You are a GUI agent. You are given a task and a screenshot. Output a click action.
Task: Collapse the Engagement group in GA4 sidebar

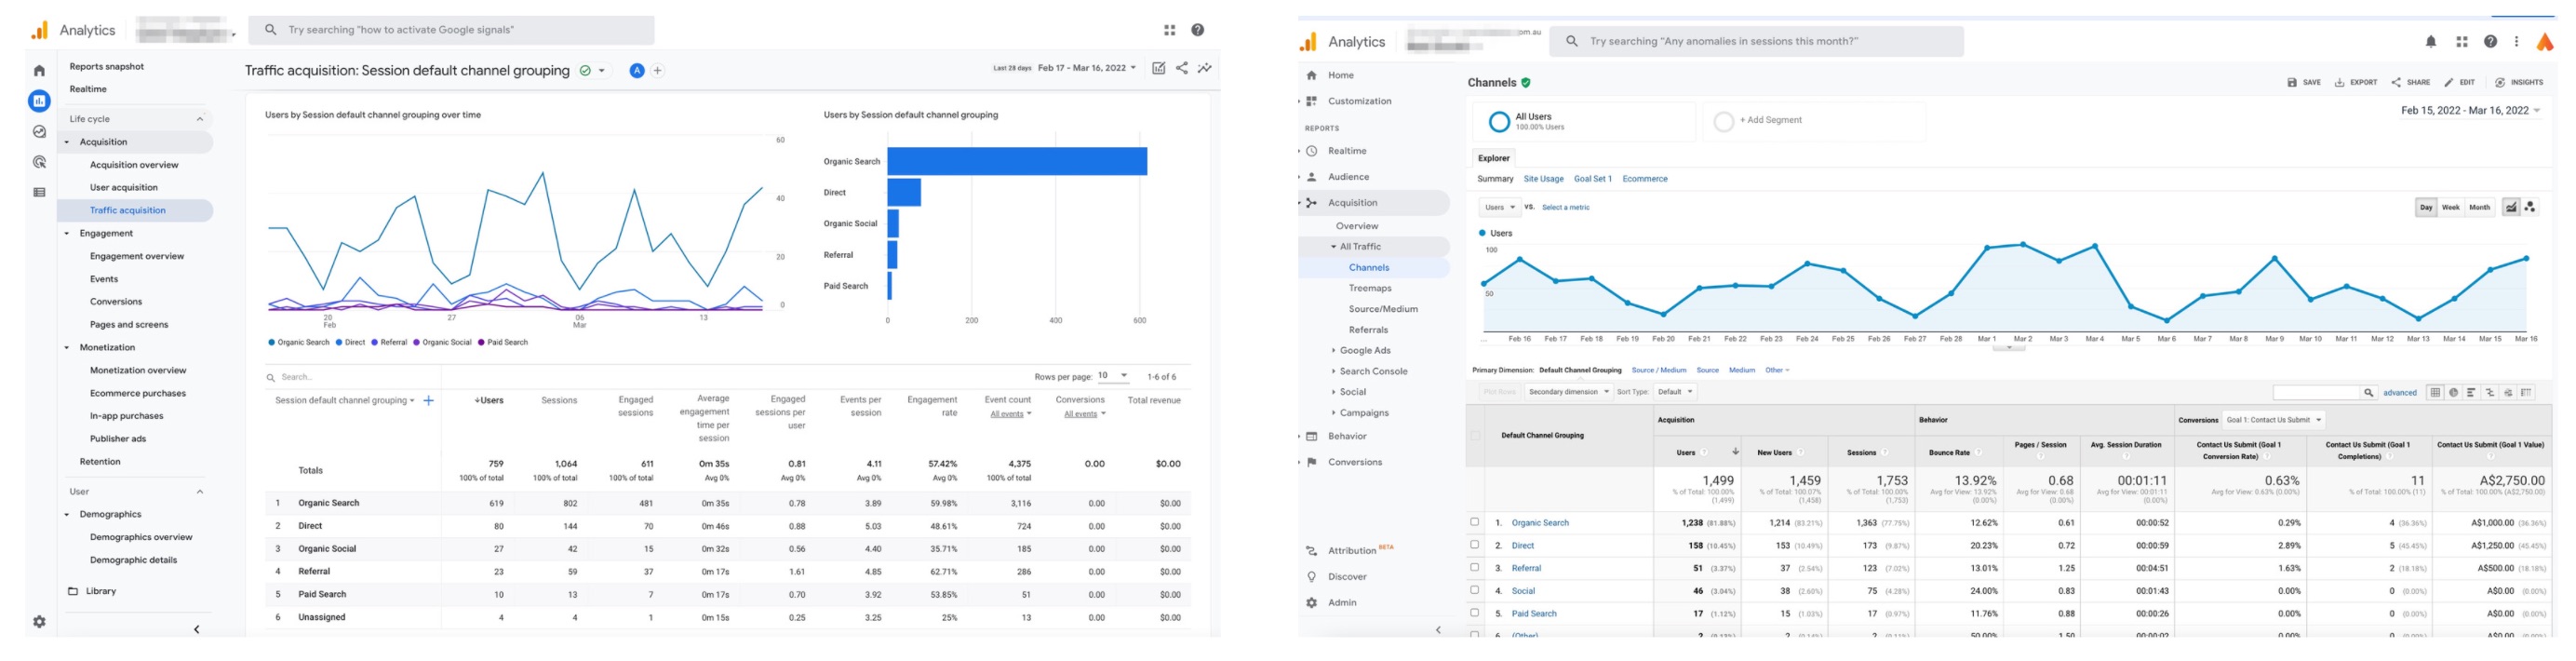(x=67, y=234)
